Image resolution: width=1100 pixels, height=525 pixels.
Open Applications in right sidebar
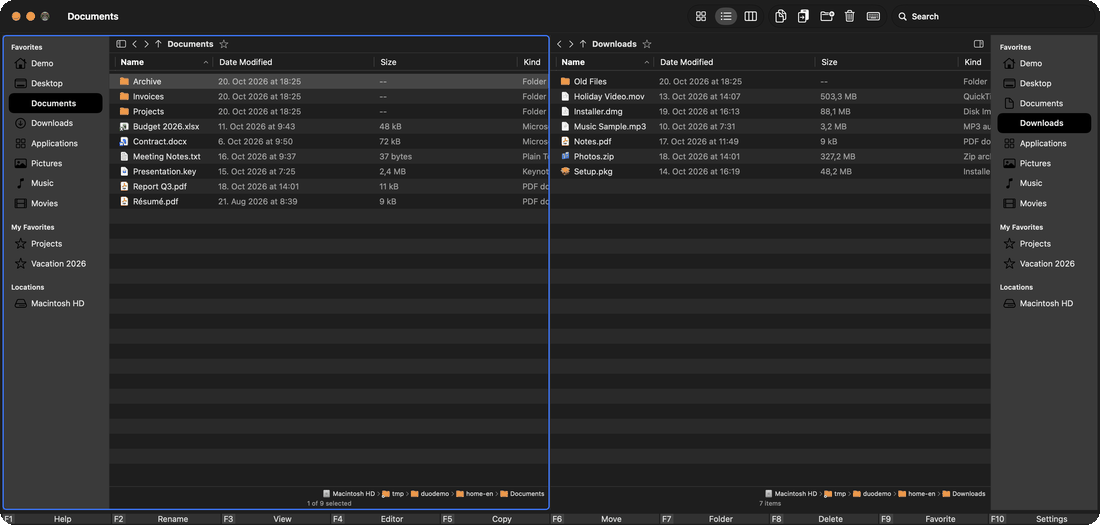coord(1045,143)
